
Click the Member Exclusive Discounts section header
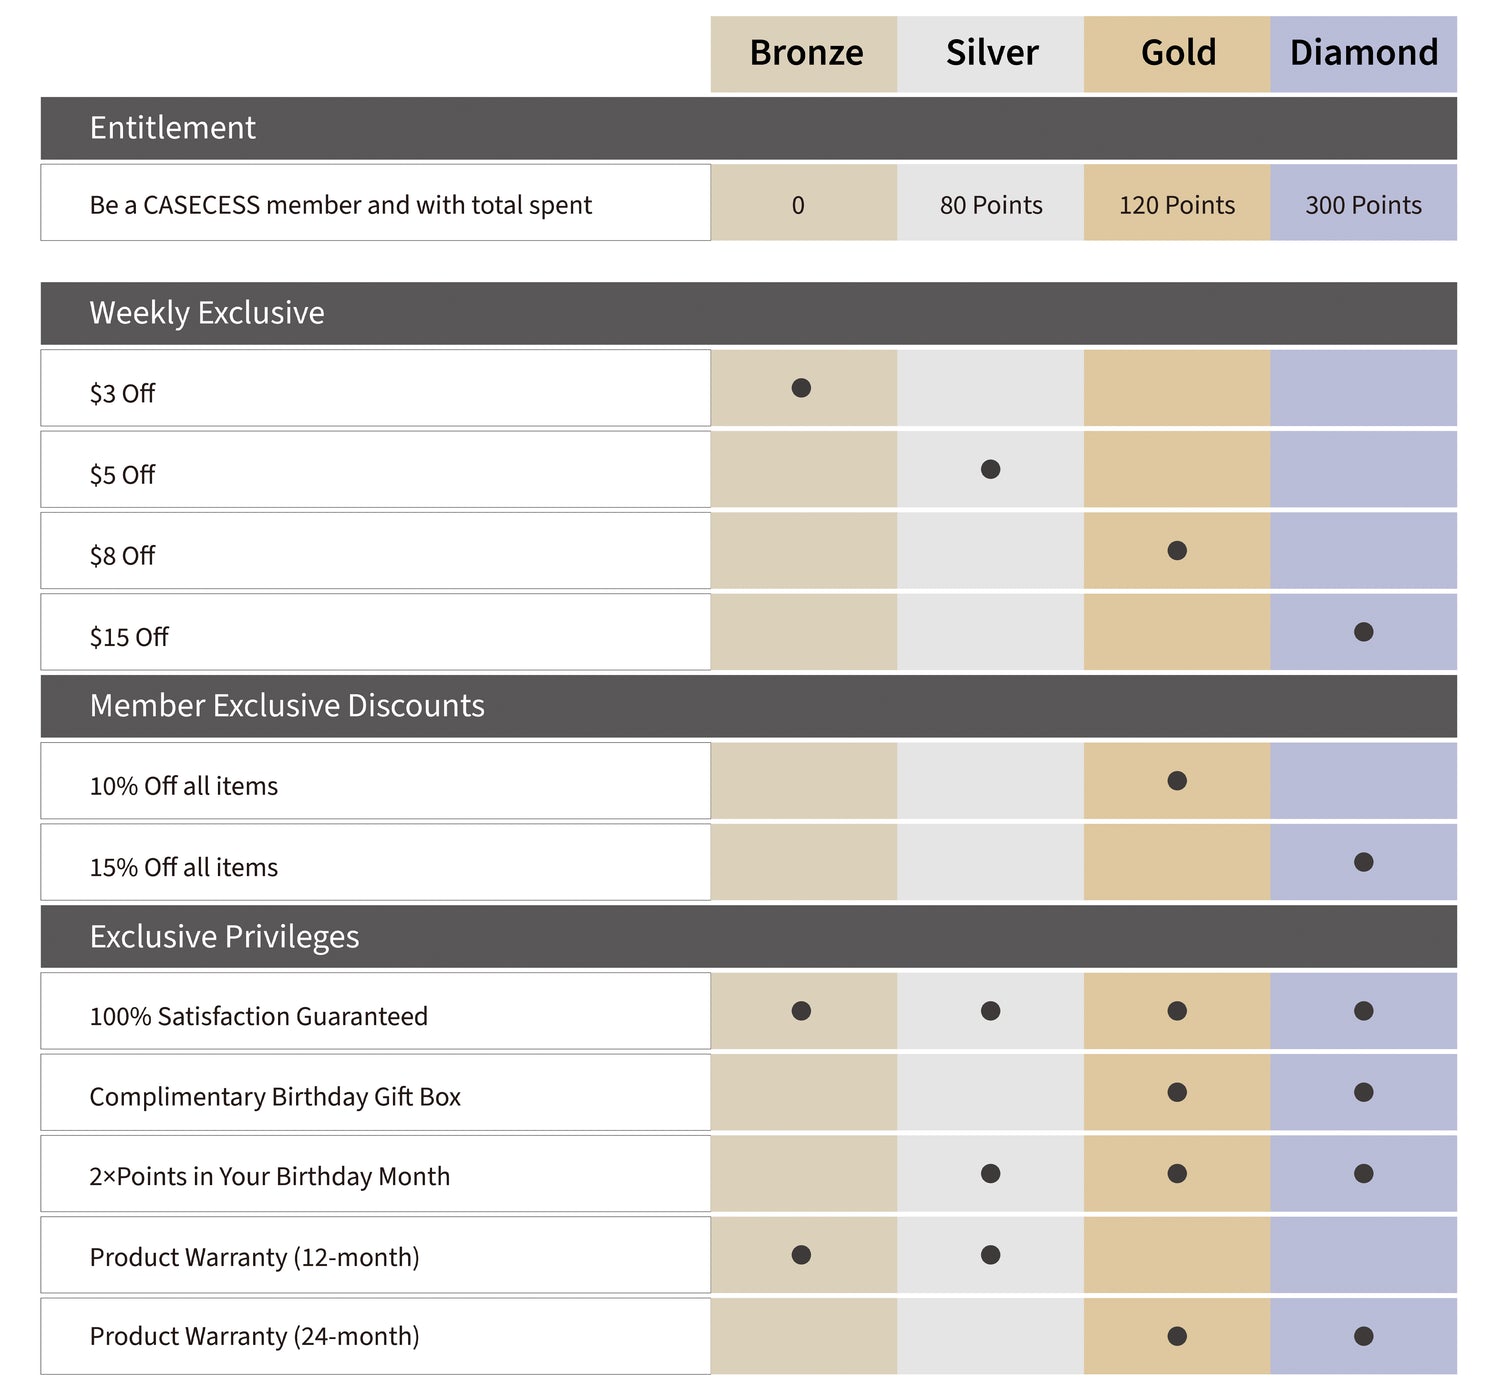coord(287,706)
